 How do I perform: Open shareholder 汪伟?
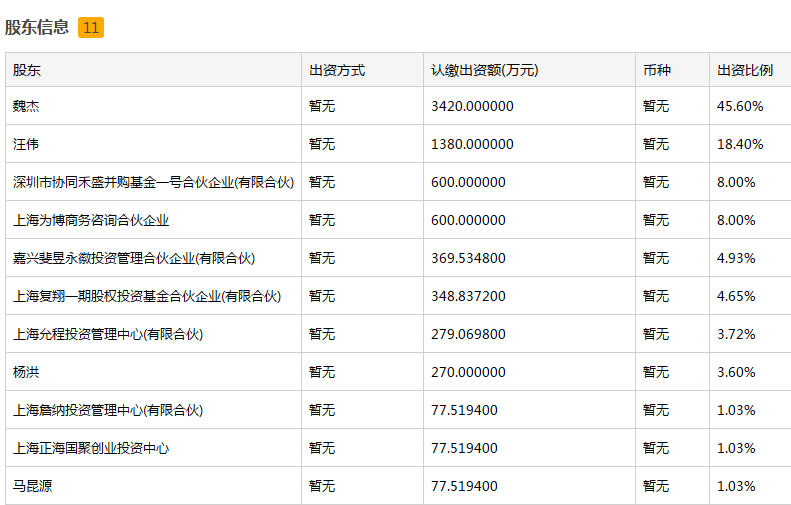(x=27, y=144)
